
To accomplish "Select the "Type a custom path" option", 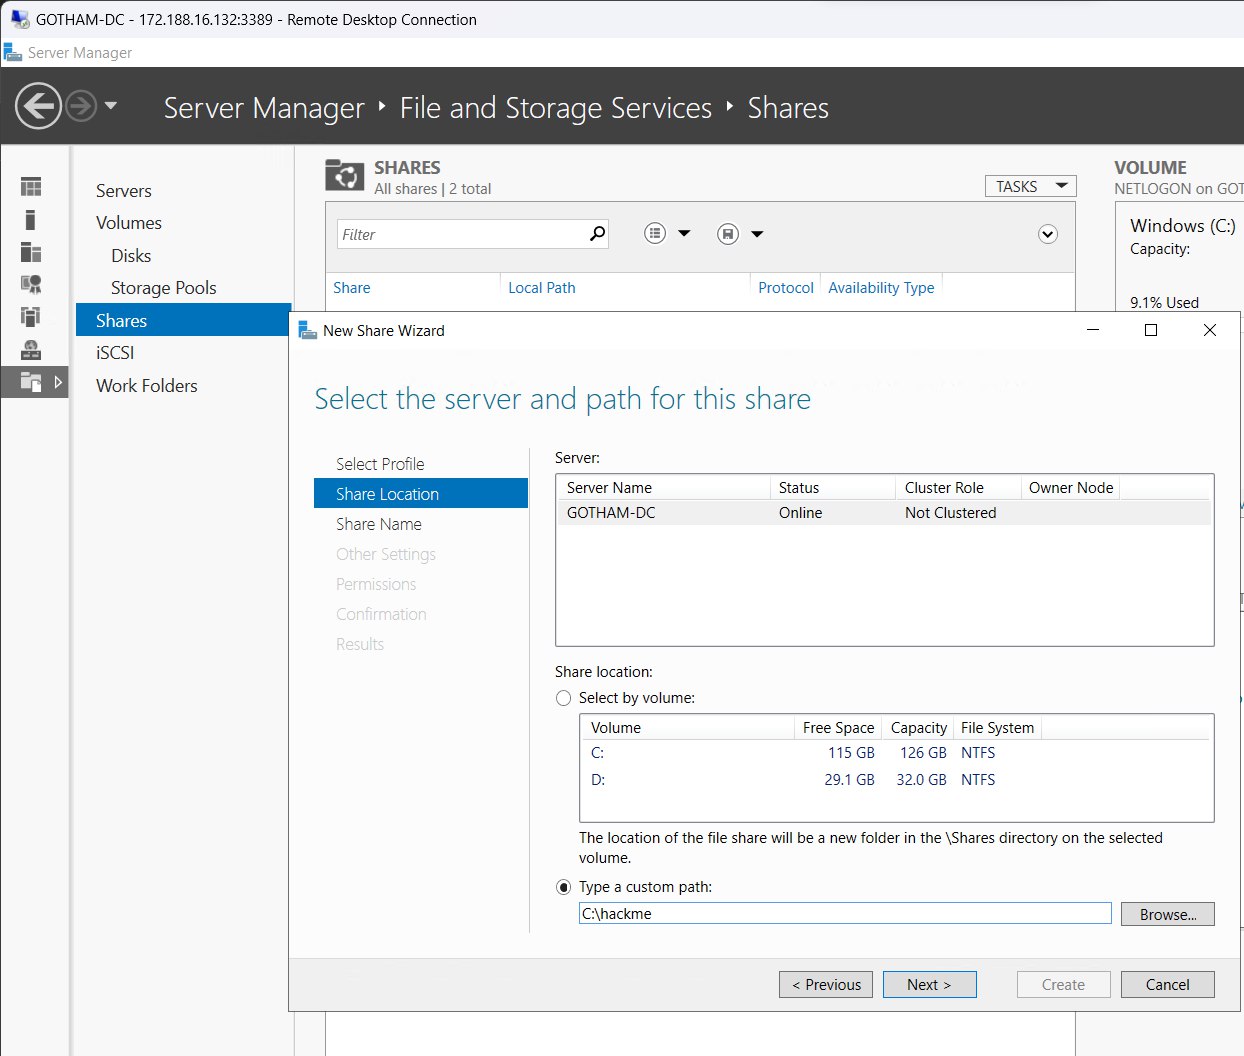I will (564, 887).
